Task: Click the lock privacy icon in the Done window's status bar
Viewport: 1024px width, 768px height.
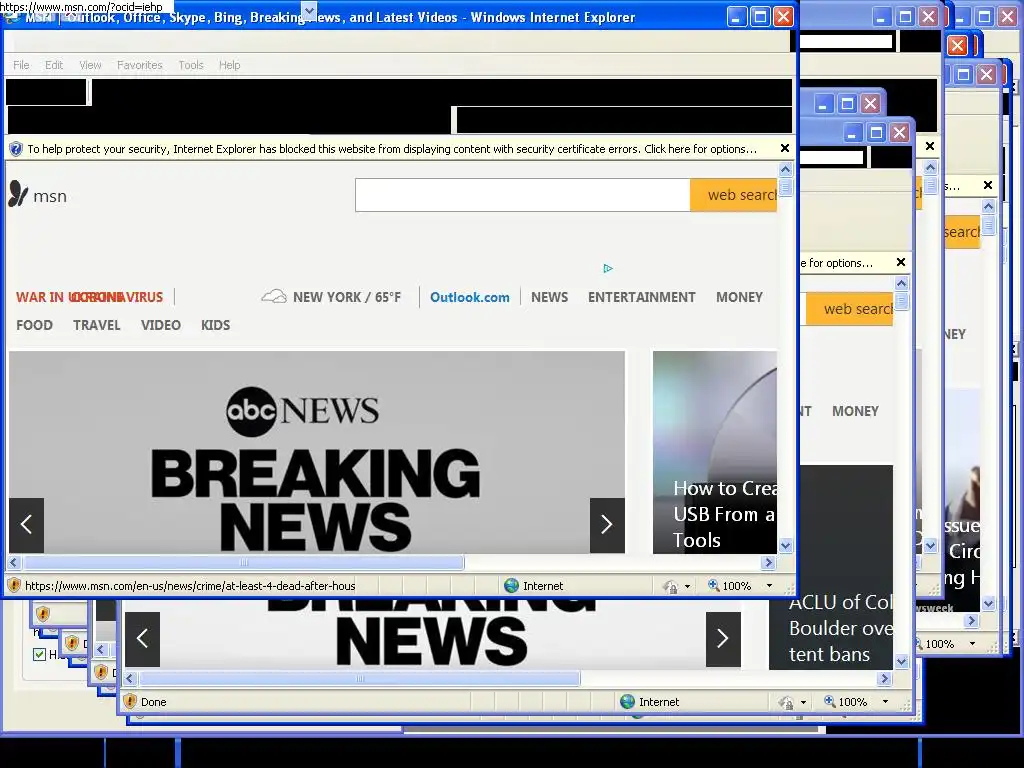Action: coord(786,703)
